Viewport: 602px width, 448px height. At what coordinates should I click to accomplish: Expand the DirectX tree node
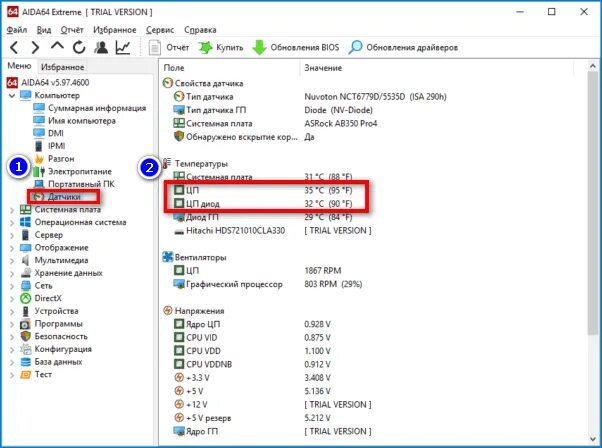click(x=12, y=299)
